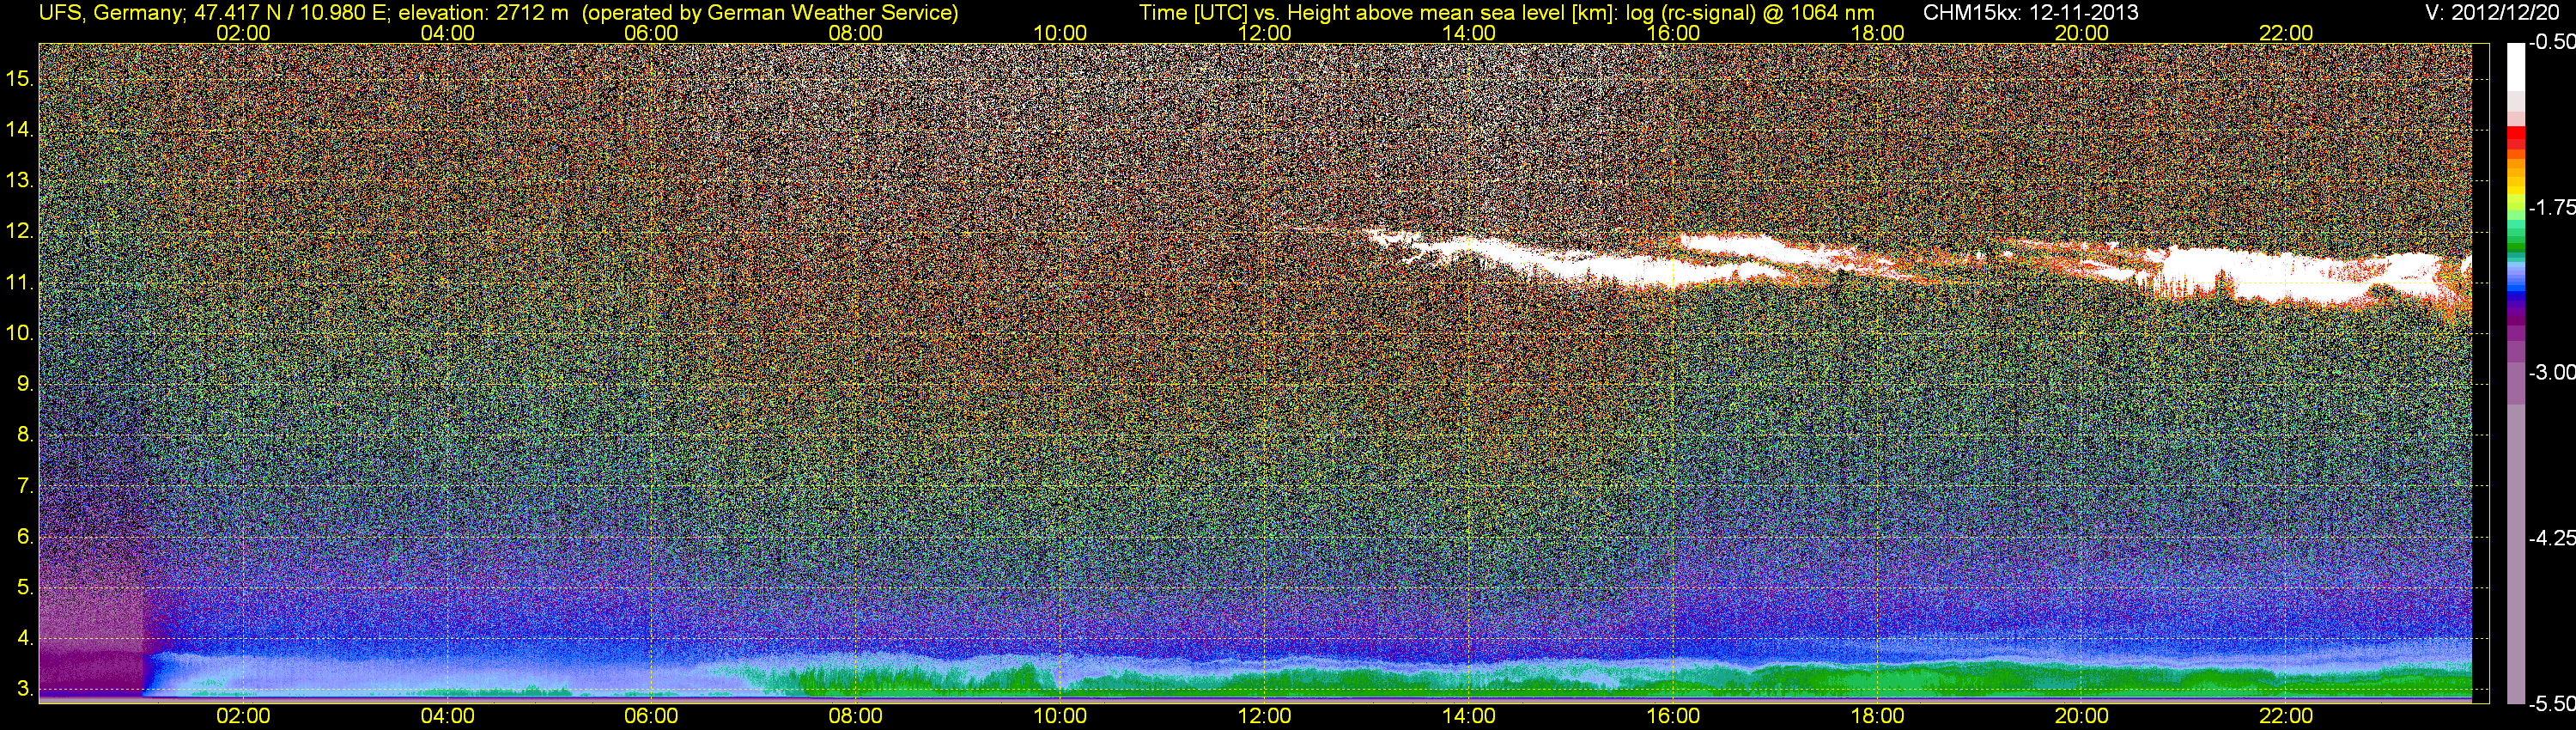This screenshot has height=730, width=2576.
Task: Click the 4 km height axis label
Action: tap(26, 639)
